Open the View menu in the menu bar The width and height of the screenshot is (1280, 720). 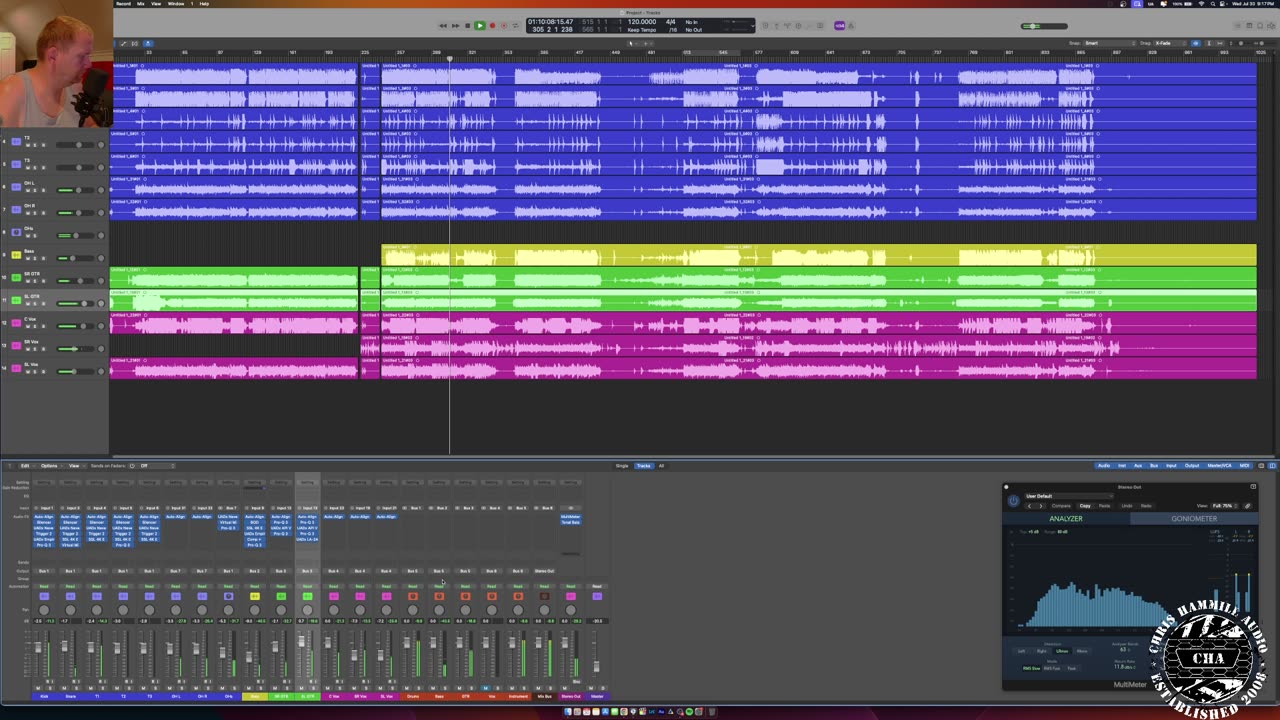pos(156,3)
